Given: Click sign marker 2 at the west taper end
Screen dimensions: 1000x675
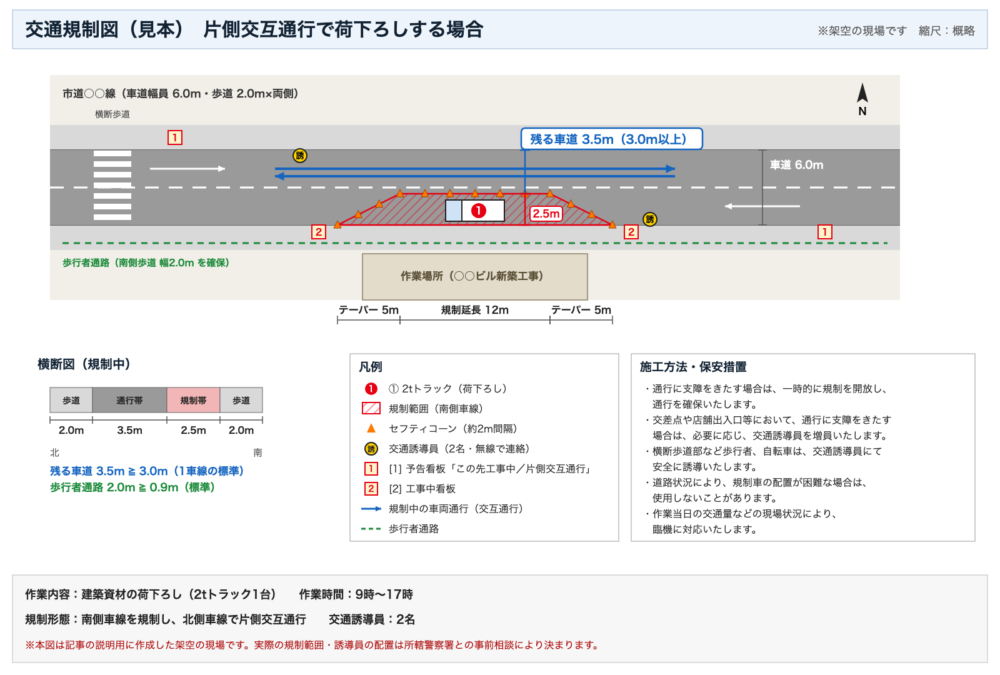Looking at the screenshot, I should pos(318,232).
